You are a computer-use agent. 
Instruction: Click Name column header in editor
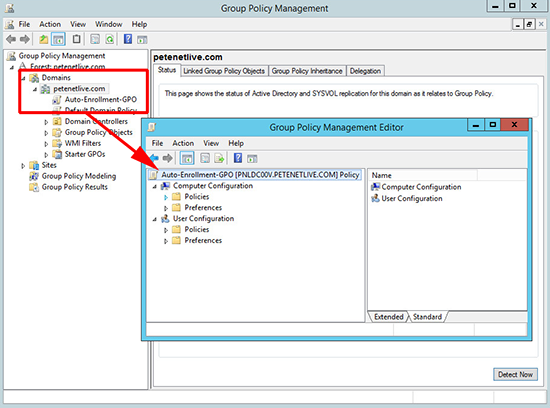(x=423, y=175)
